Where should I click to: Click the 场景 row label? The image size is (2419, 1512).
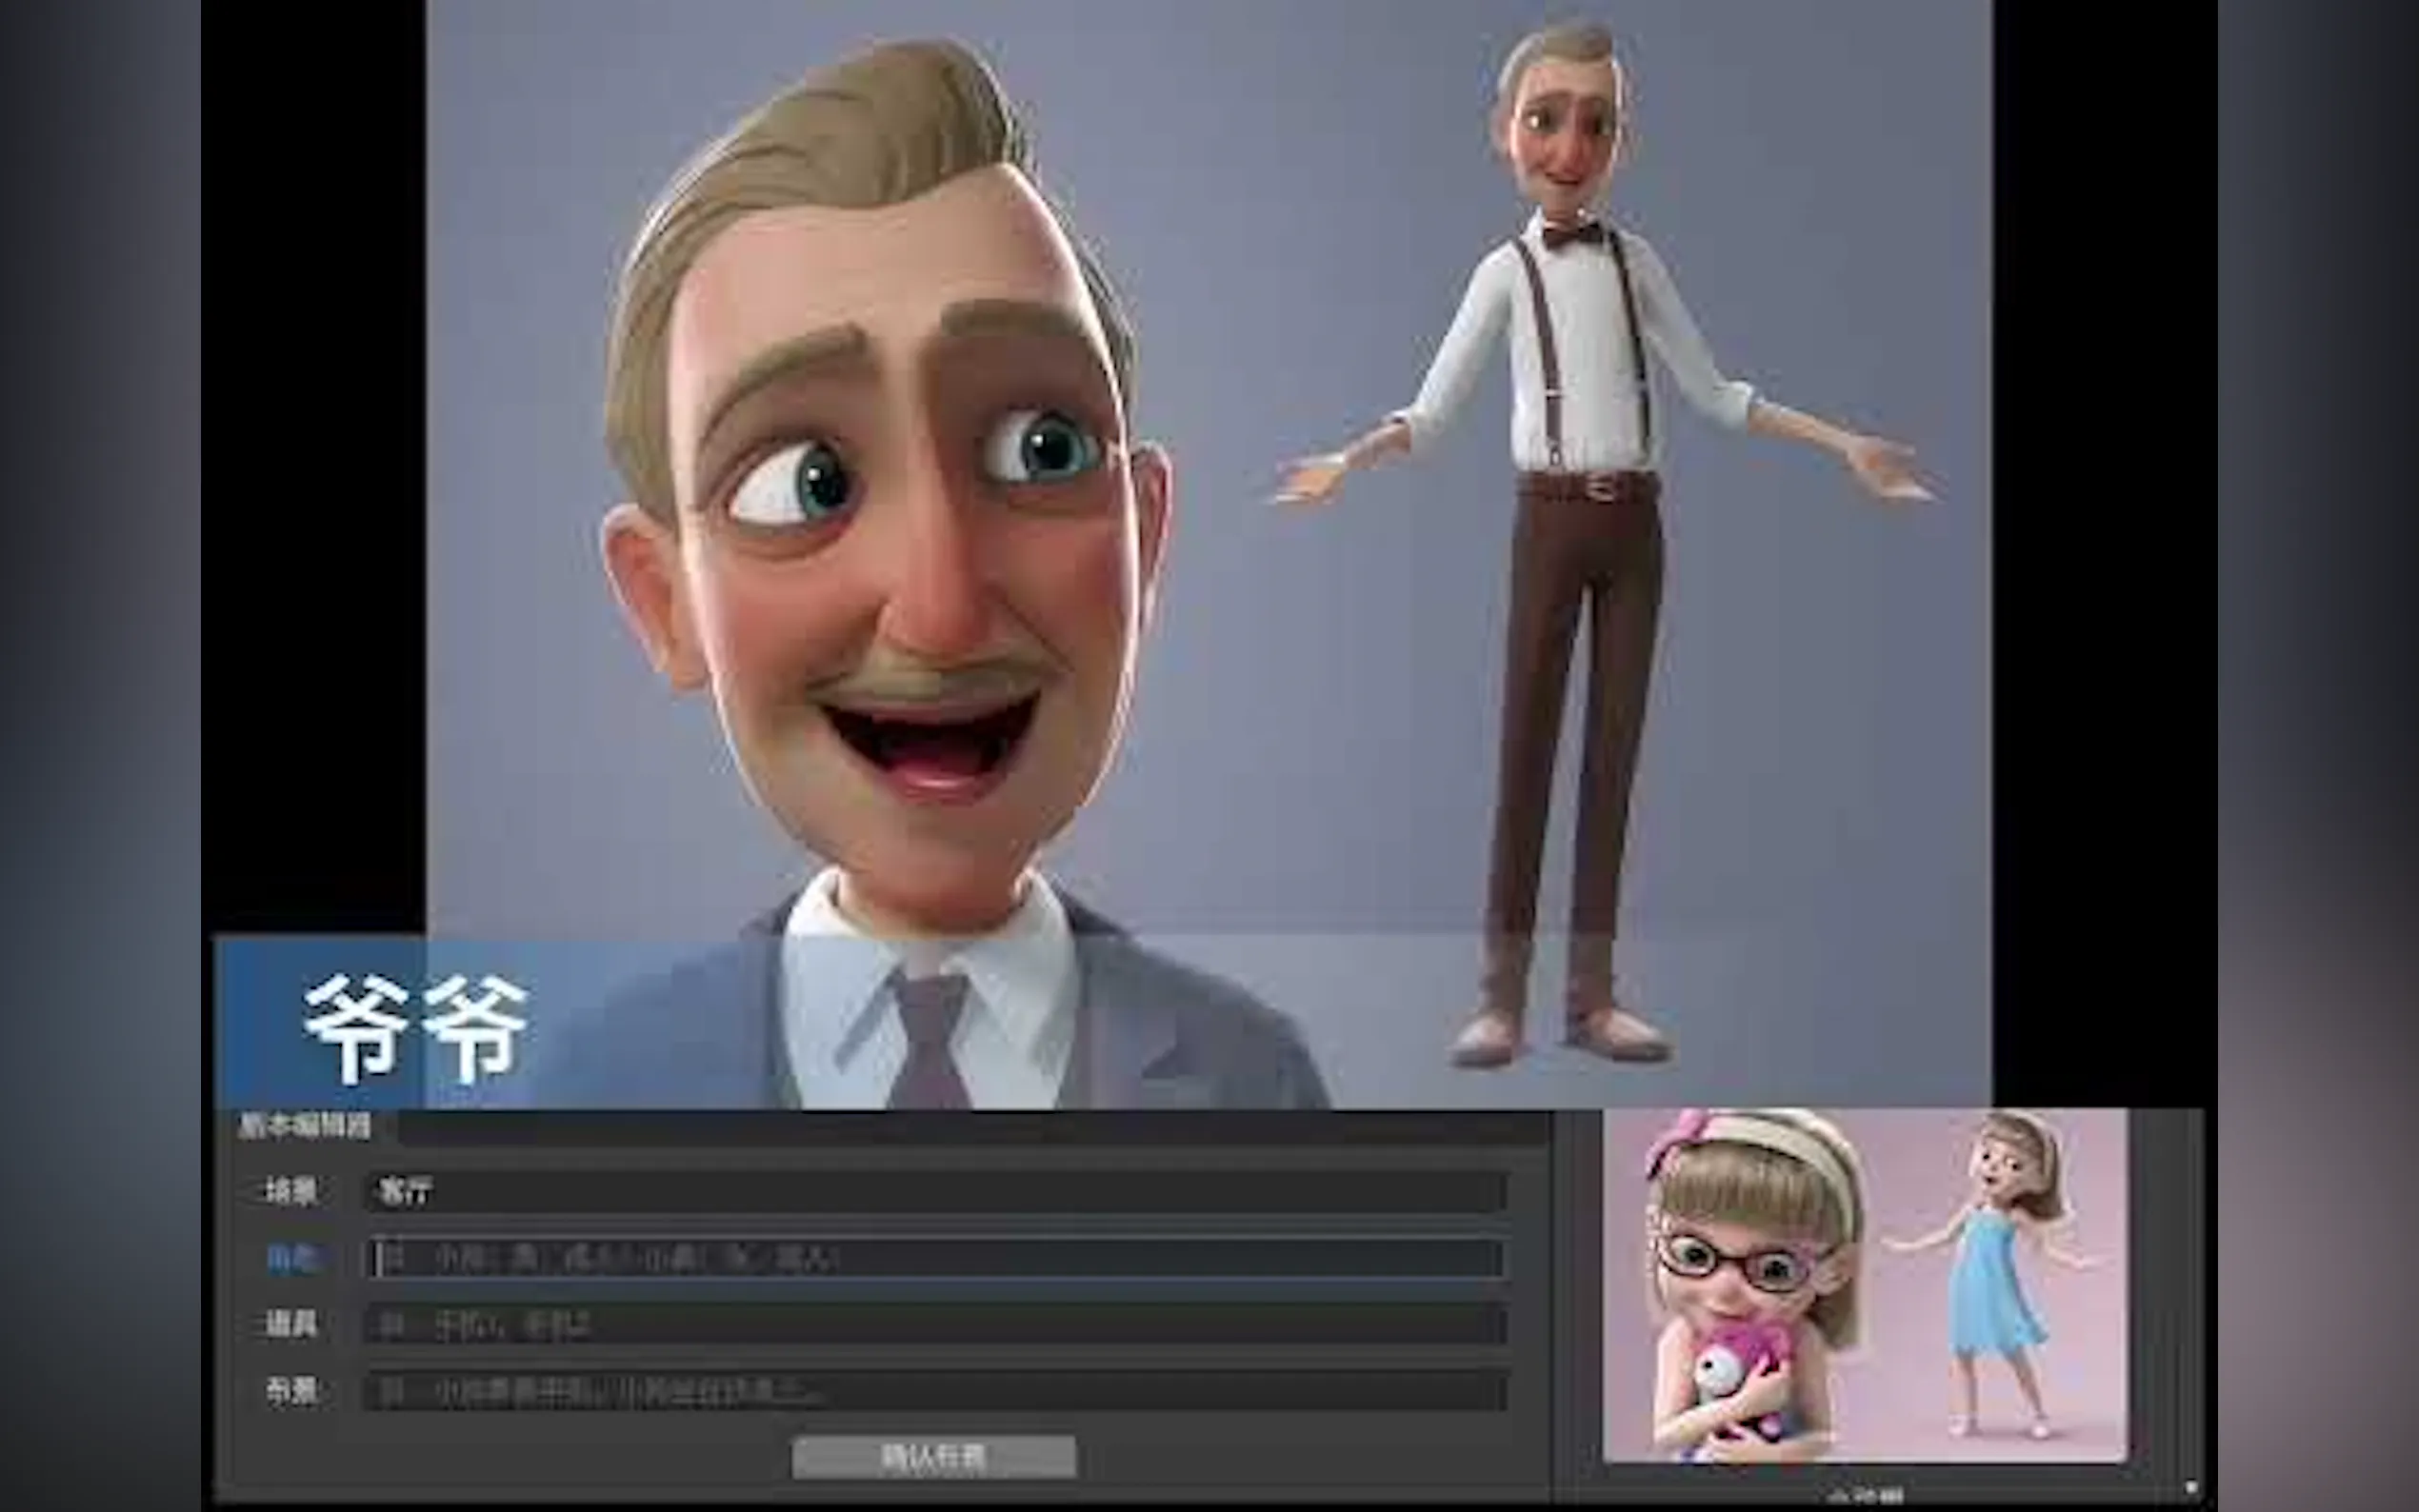click(x=291, y=1191)
